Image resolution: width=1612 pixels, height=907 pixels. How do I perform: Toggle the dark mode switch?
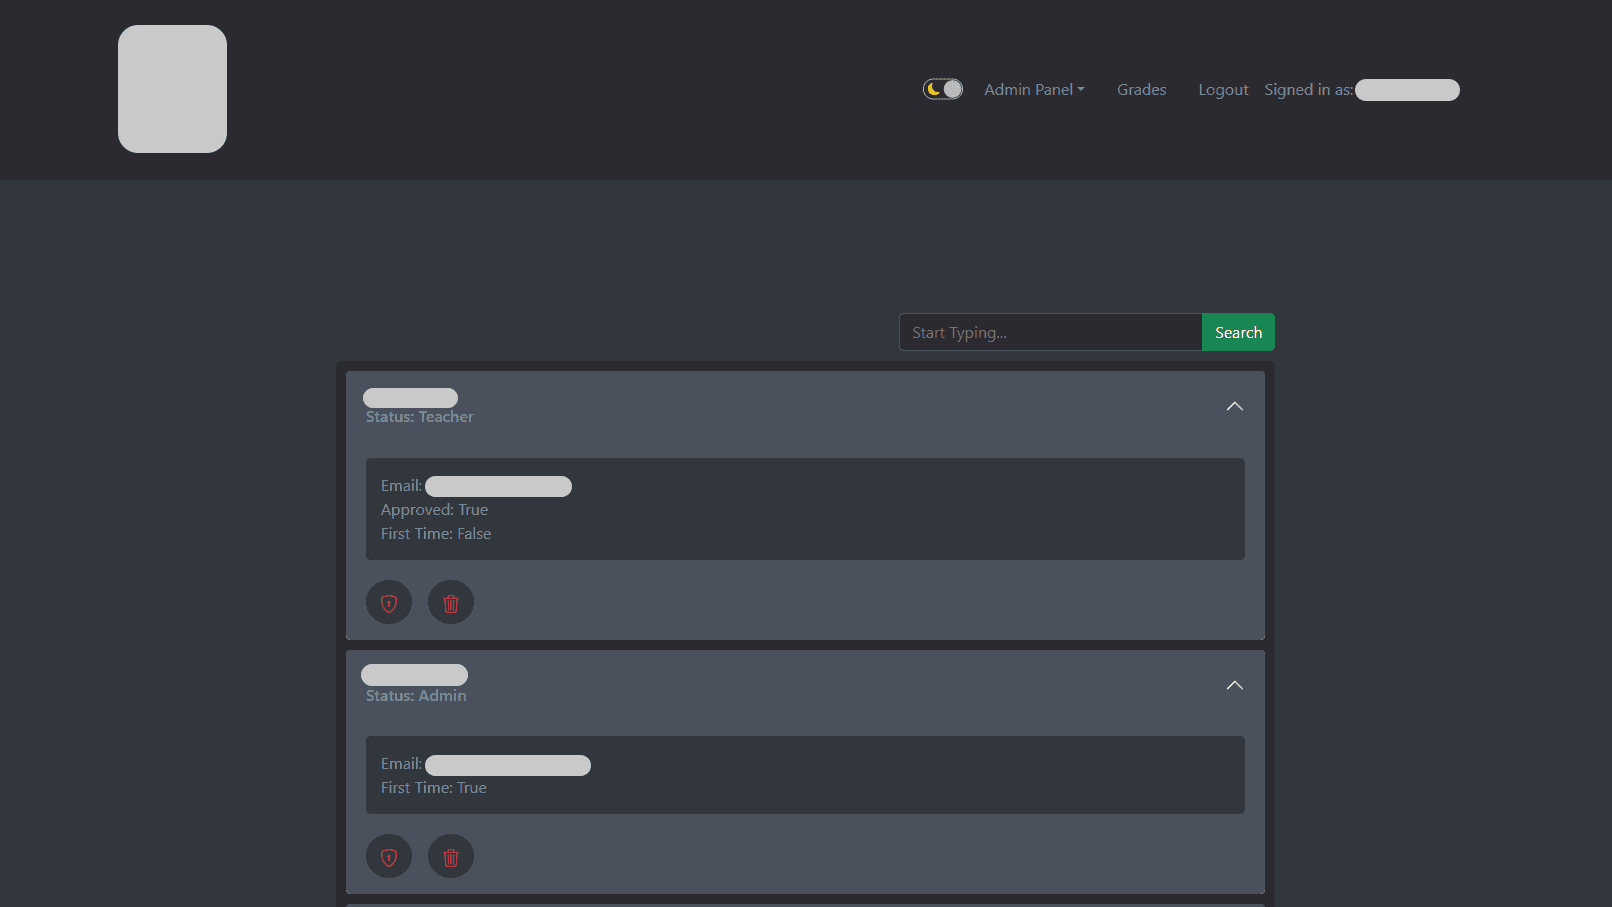pos(942,90)
